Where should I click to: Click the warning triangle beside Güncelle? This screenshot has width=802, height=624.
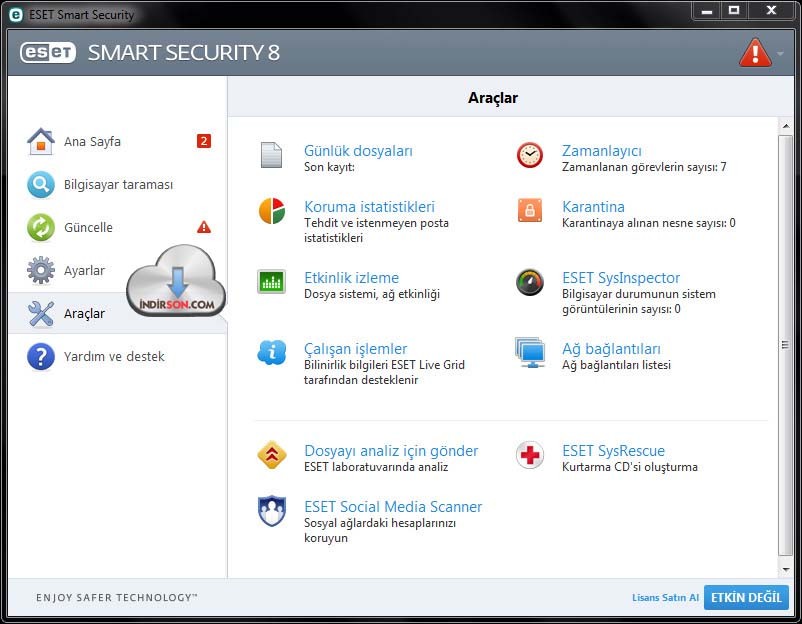[204, 227]
